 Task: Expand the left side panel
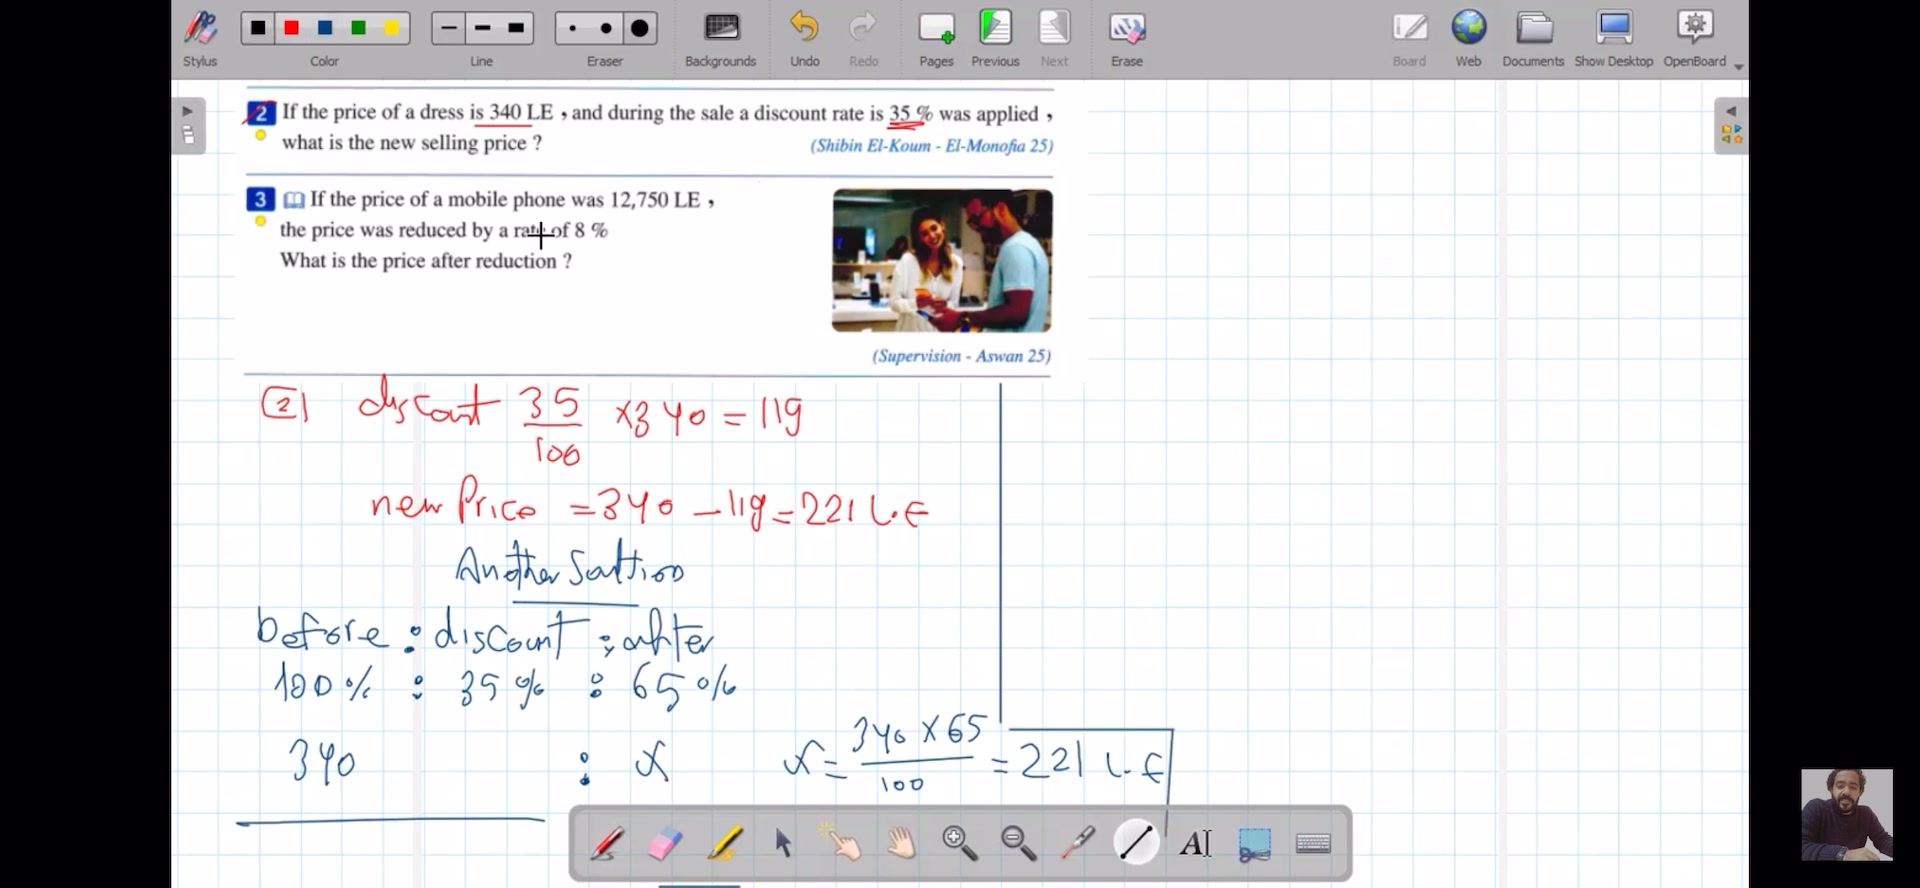pyautogui.click(x=188, y=125)
